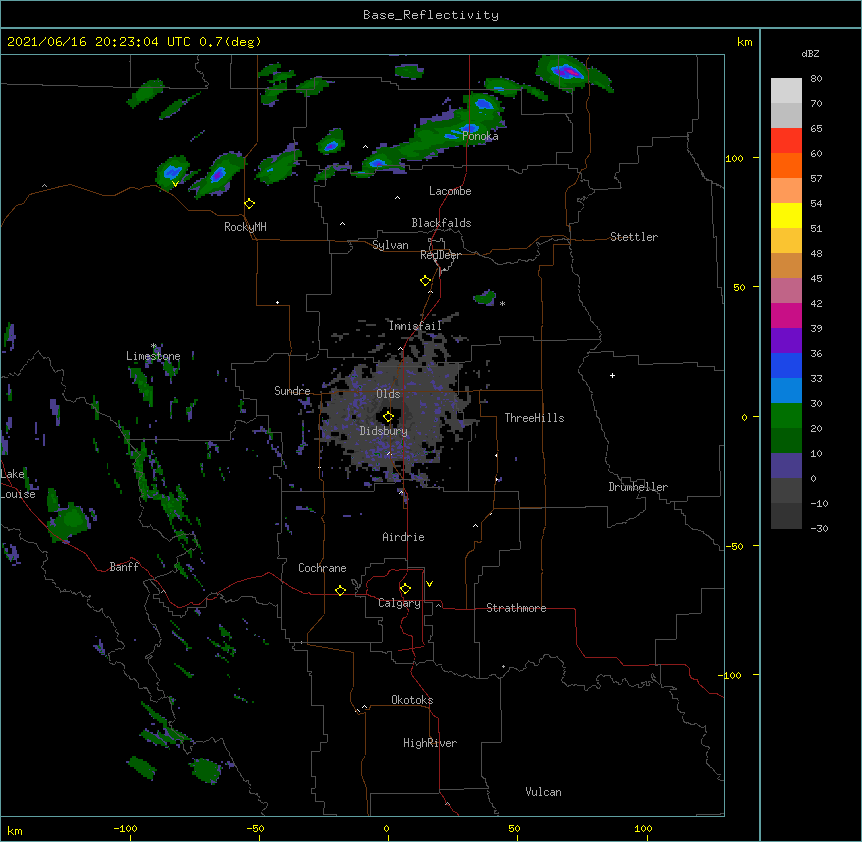The width and height of the screenshot is (862, 842).
Task: Click the green echo southeast of RedDeer
Action: [x=485, y=297]
